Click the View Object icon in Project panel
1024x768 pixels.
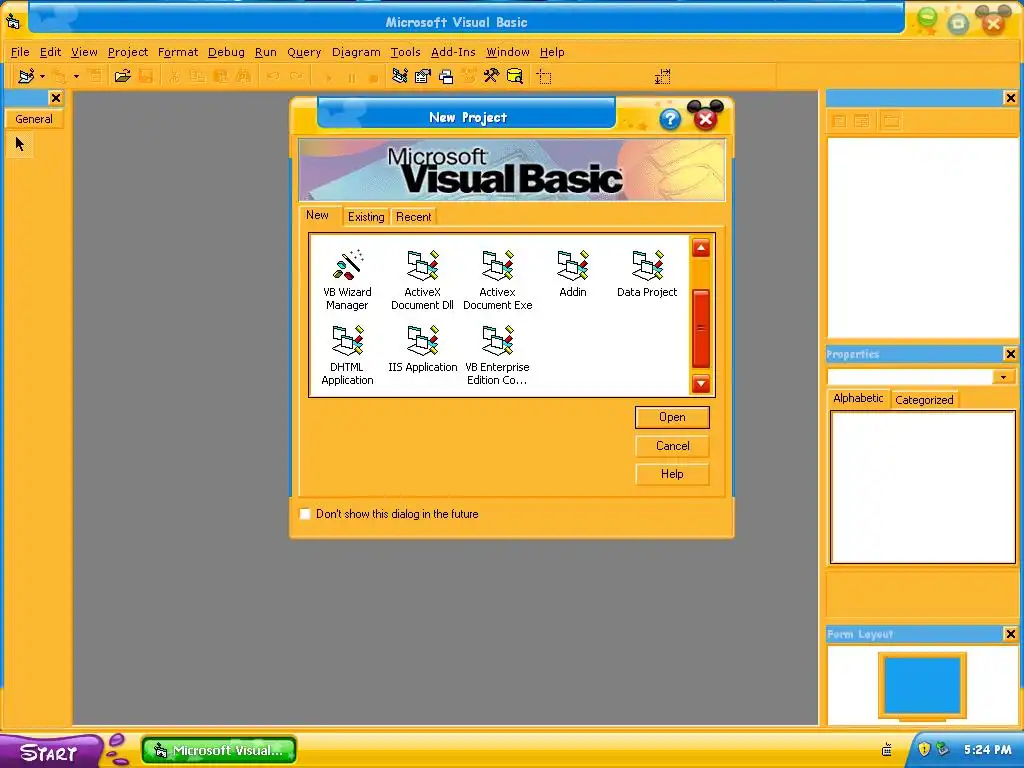[x=862, y=121]
